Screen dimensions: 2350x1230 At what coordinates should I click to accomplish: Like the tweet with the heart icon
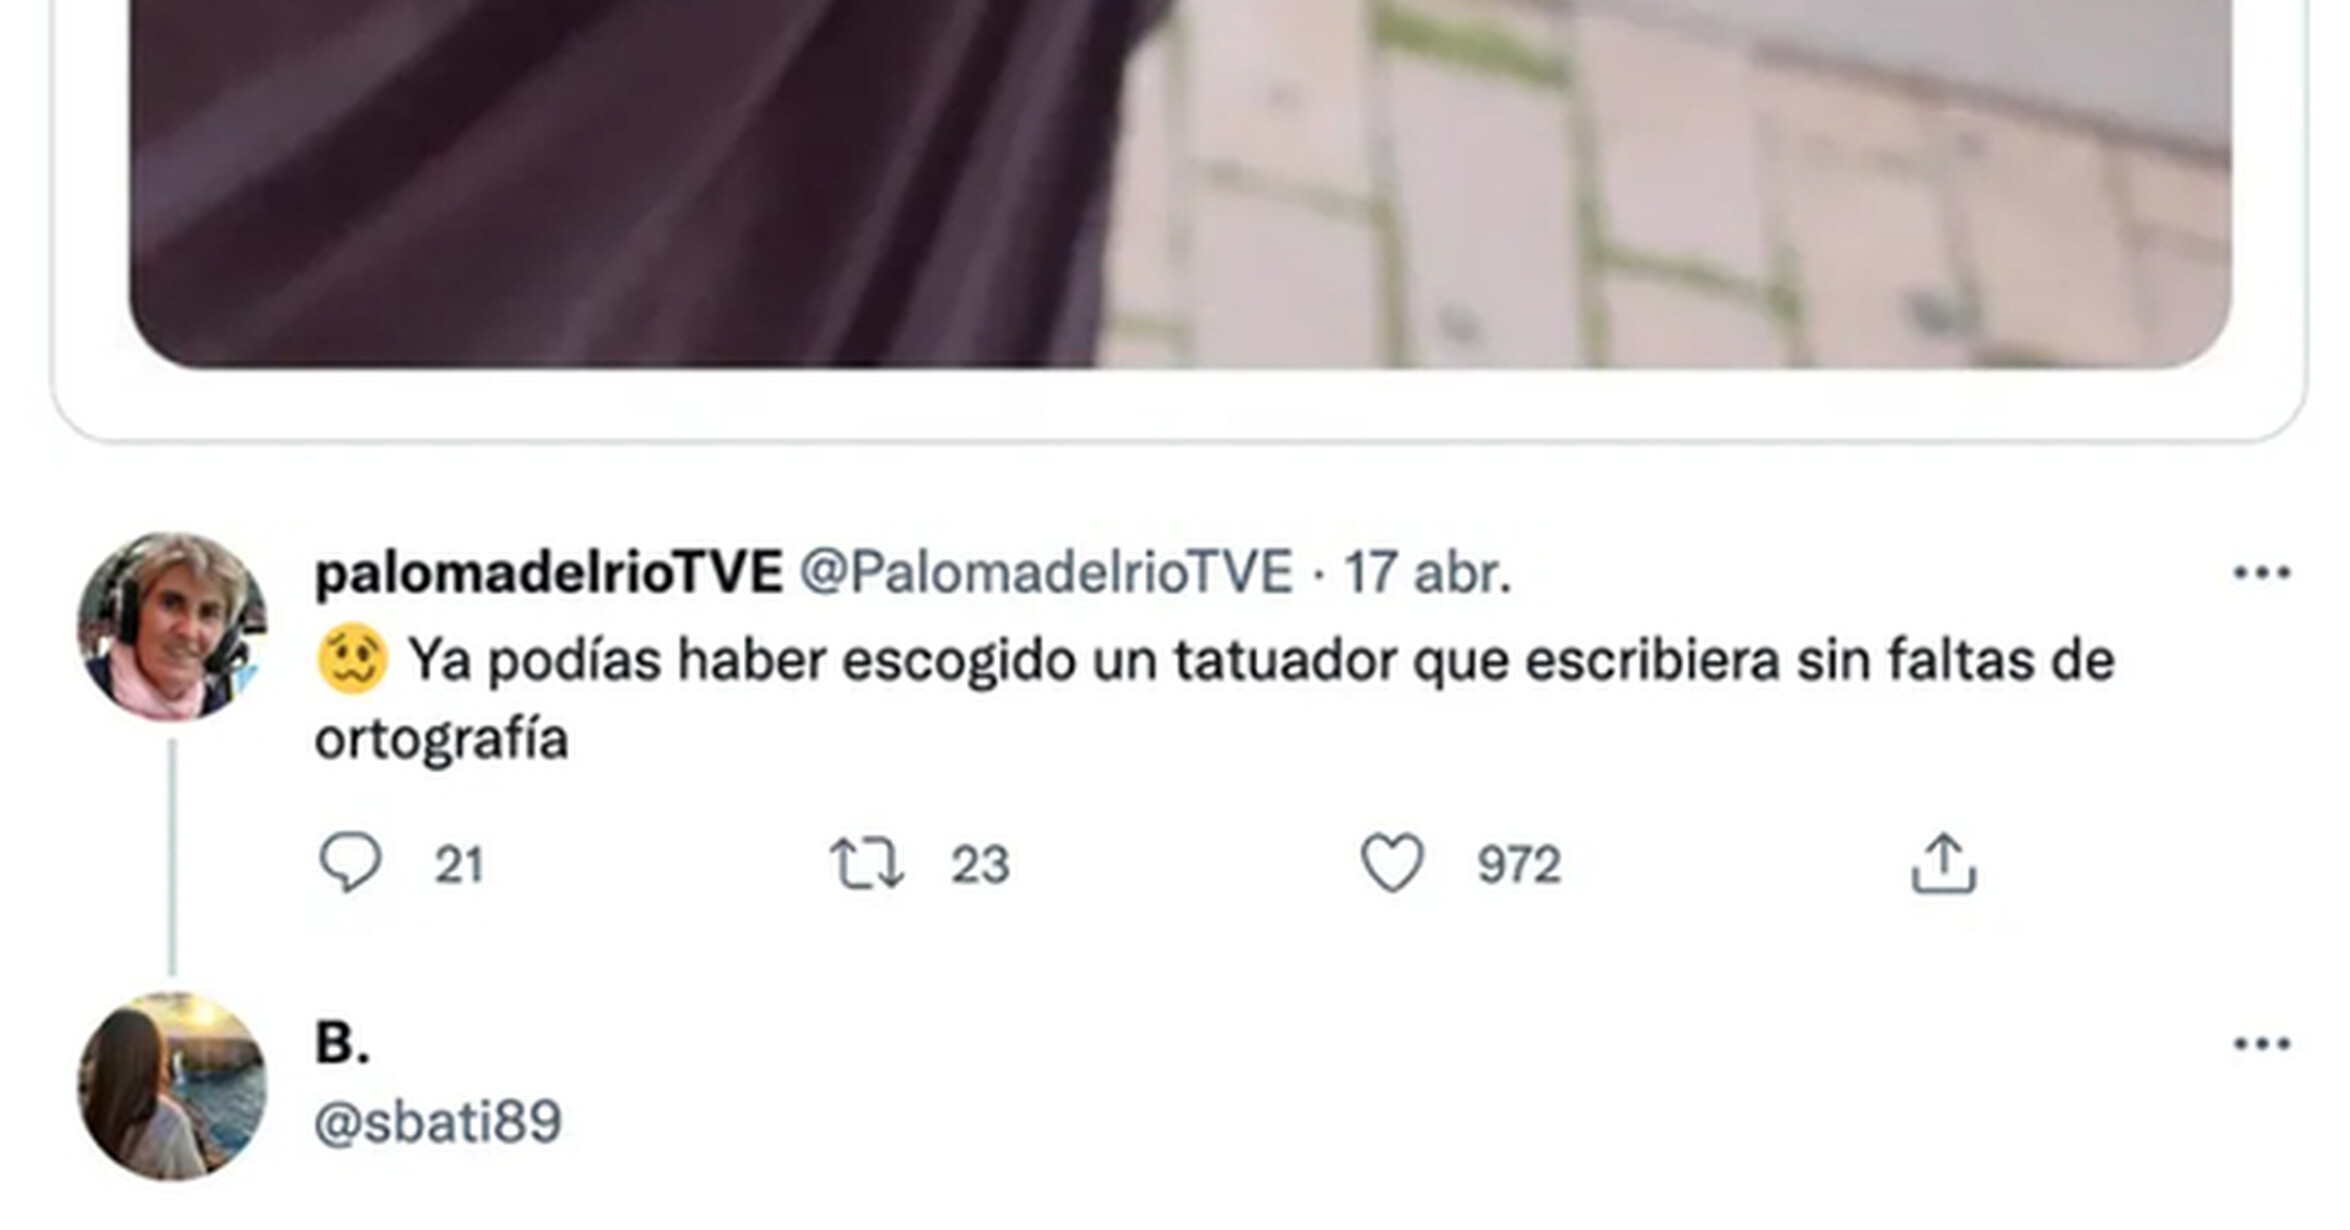coord(1392,862)
